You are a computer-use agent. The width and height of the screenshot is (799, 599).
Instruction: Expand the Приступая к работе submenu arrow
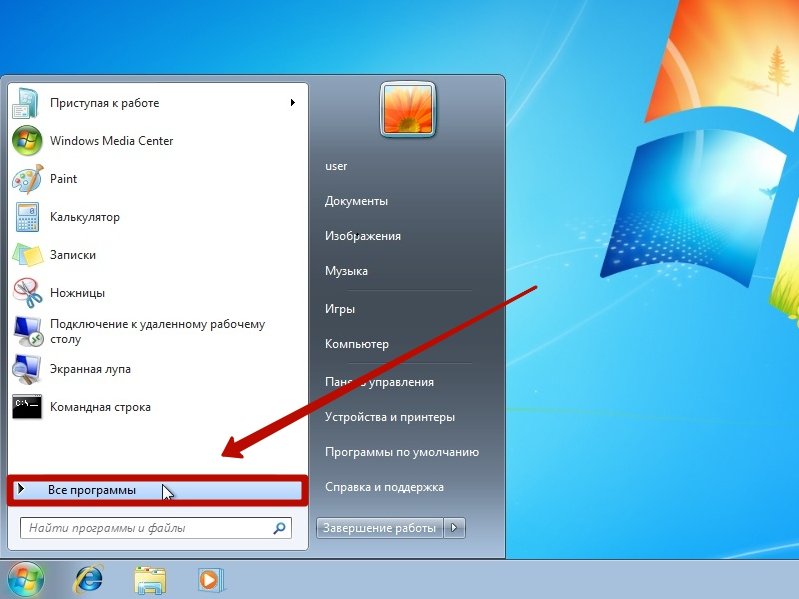tap(292, 103)
